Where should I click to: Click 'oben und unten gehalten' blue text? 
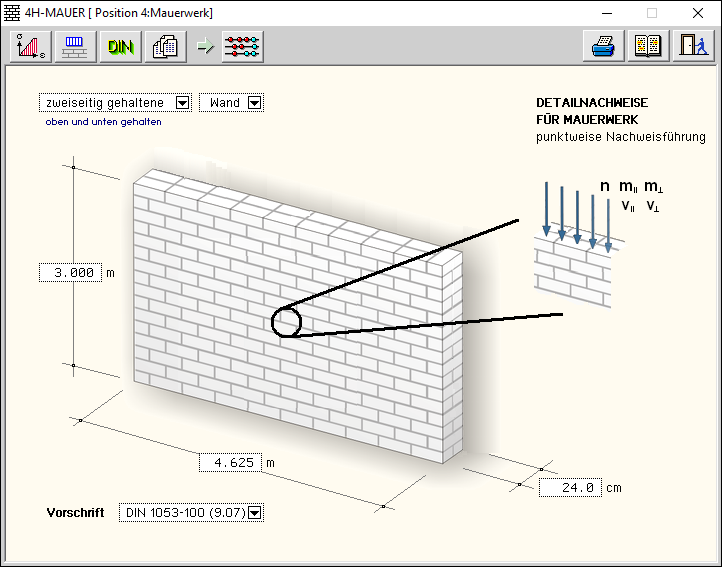coord(103,122)
